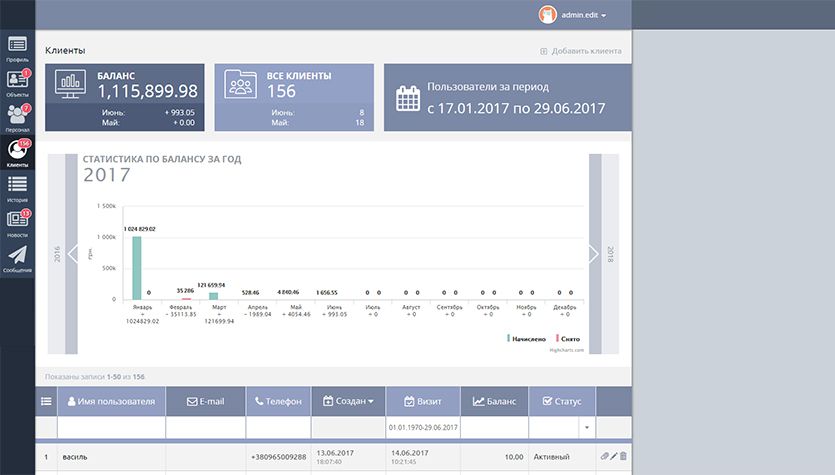
Task: Click the Все клиенты folder icon
Action: coord(240,84)
